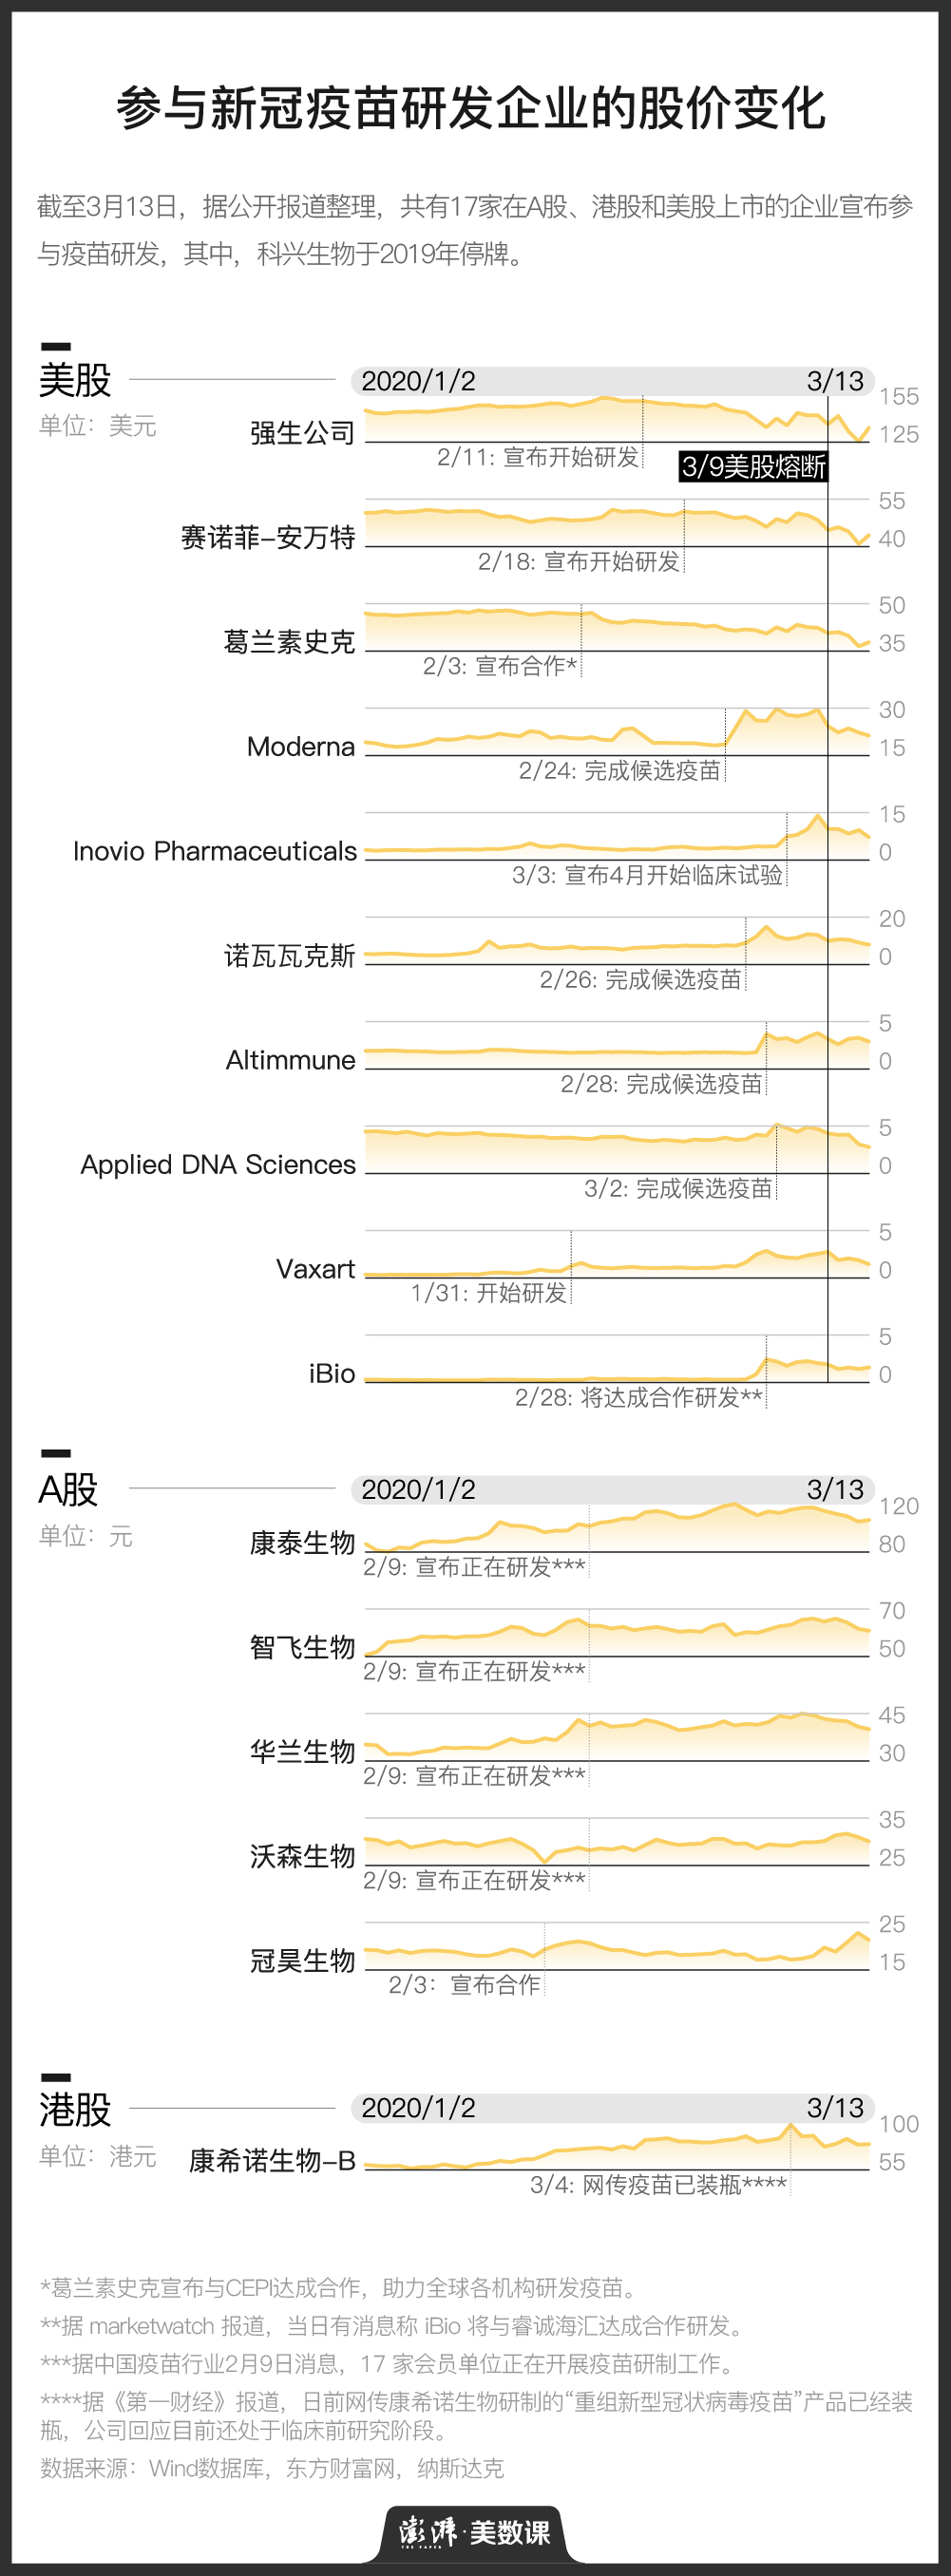Select the Inovio Pharmaceuticals label
This screenshot has width=951, height=2576.
(215, 851)
